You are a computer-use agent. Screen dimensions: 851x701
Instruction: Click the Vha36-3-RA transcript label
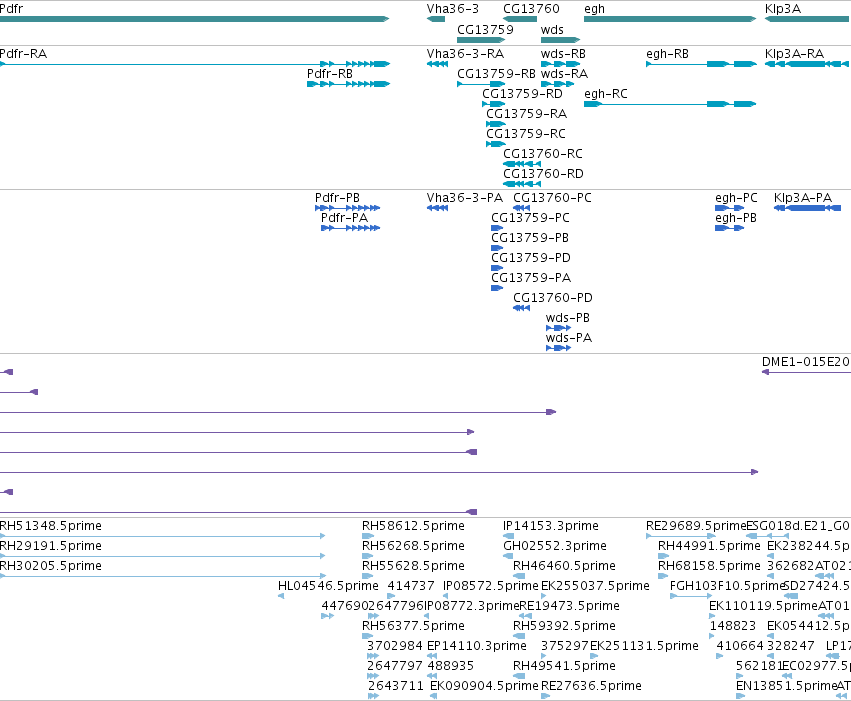tap(465, 54)
